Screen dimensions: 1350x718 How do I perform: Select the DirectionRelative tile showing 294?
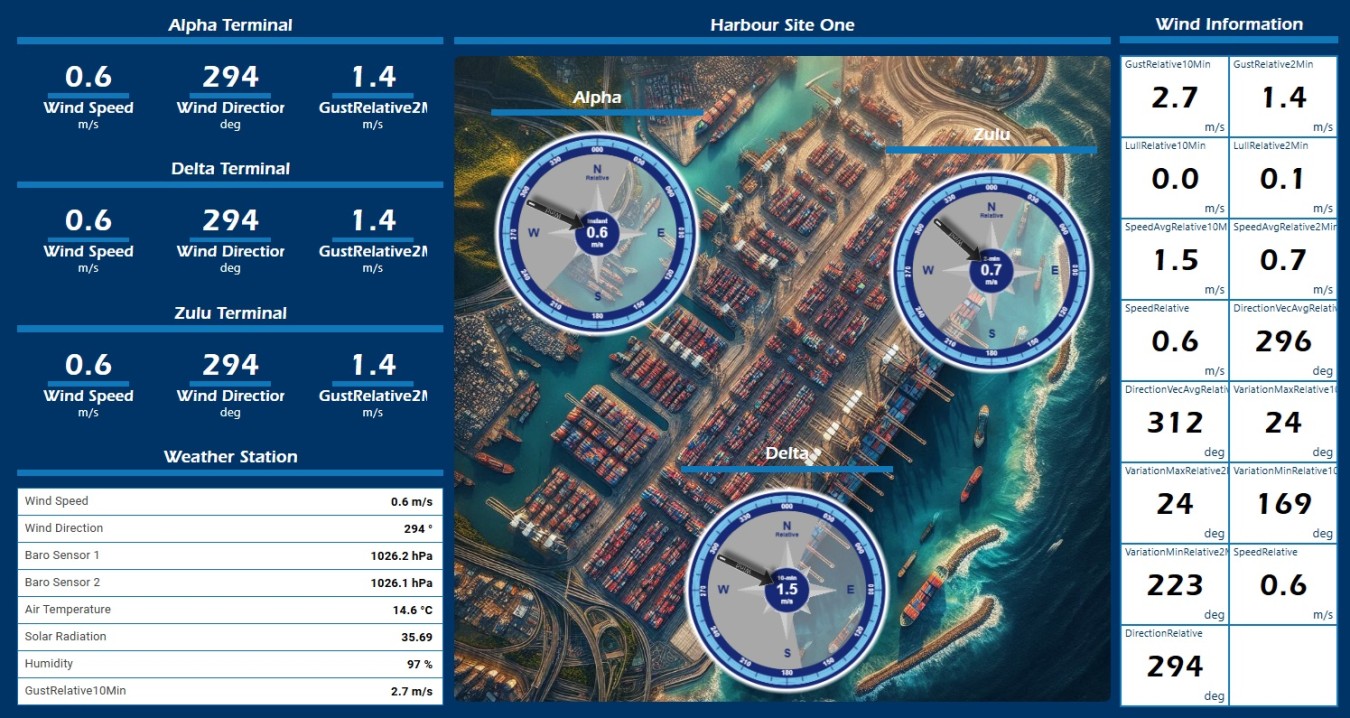1174,666
